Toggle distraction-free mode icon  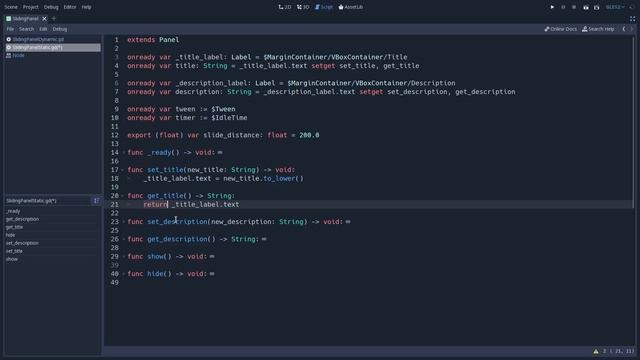pyautogui.click(x=632, y=18)
